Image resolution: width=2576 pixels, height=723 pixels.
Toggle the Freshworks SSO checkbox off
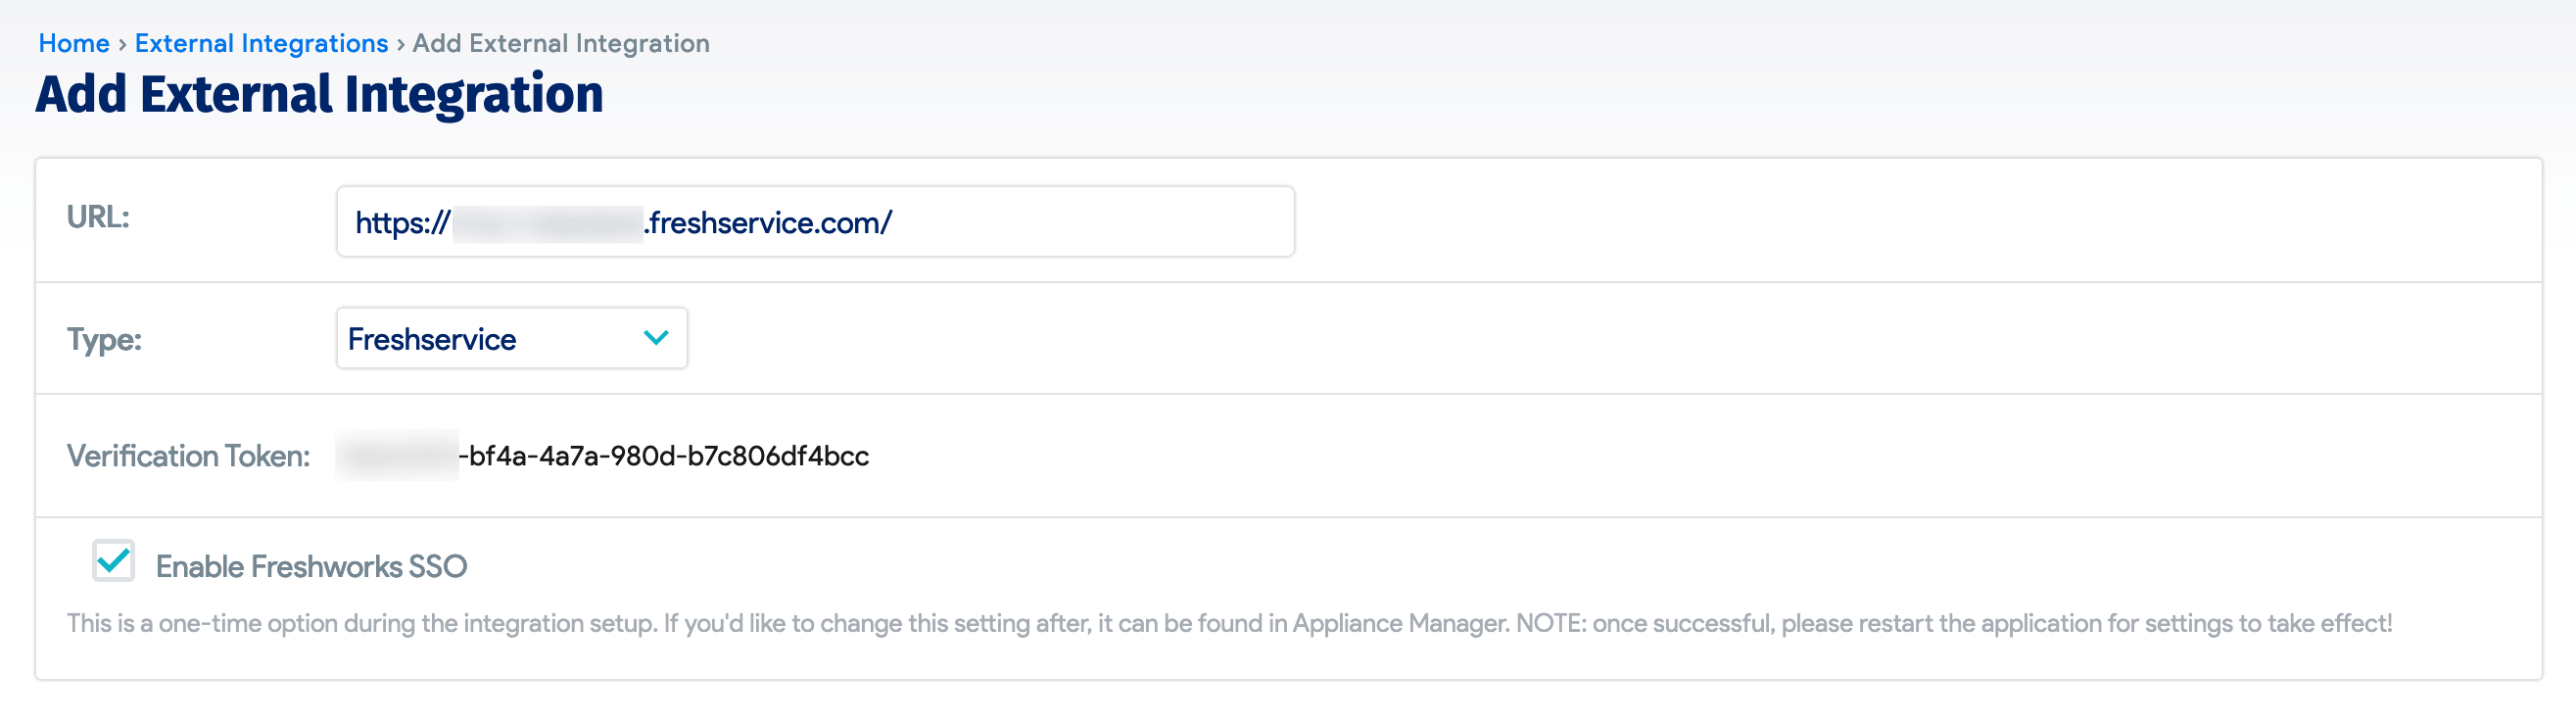113,563
